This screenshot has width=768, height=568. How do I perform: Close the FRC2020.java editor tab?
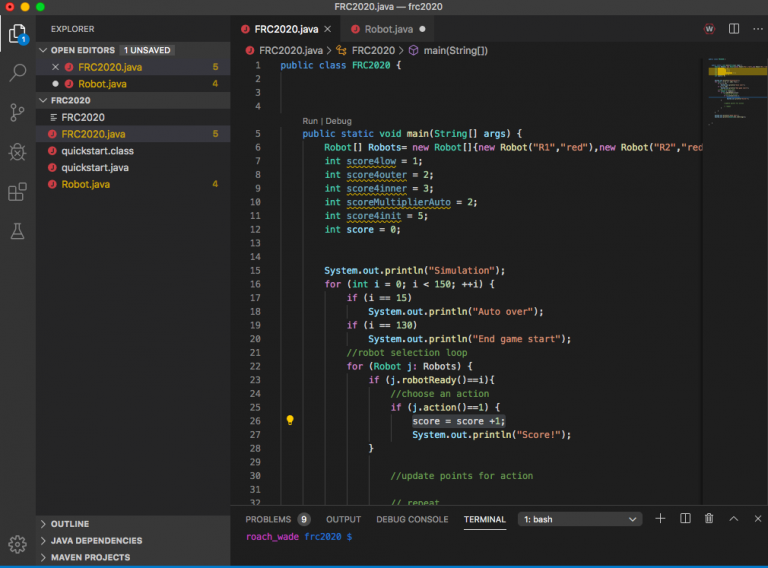click(x=328, y=29)
